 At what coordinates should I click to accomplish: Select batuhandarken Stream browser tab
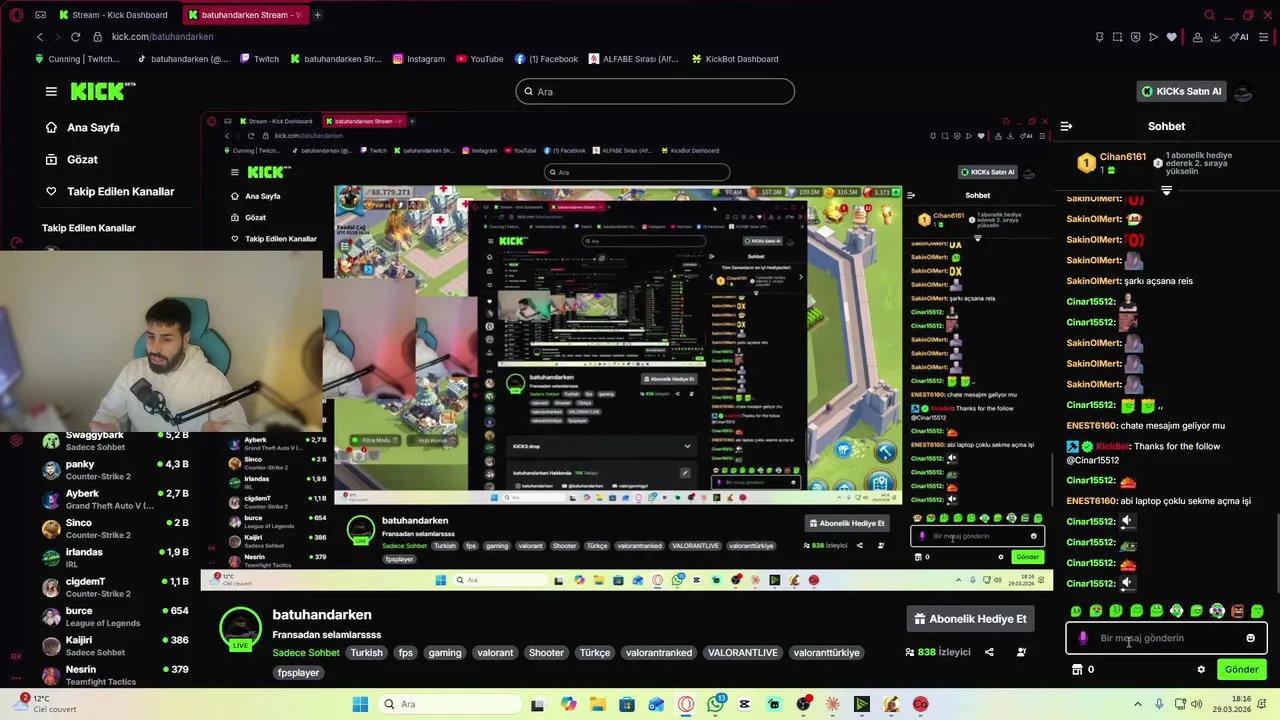point(245,15)
